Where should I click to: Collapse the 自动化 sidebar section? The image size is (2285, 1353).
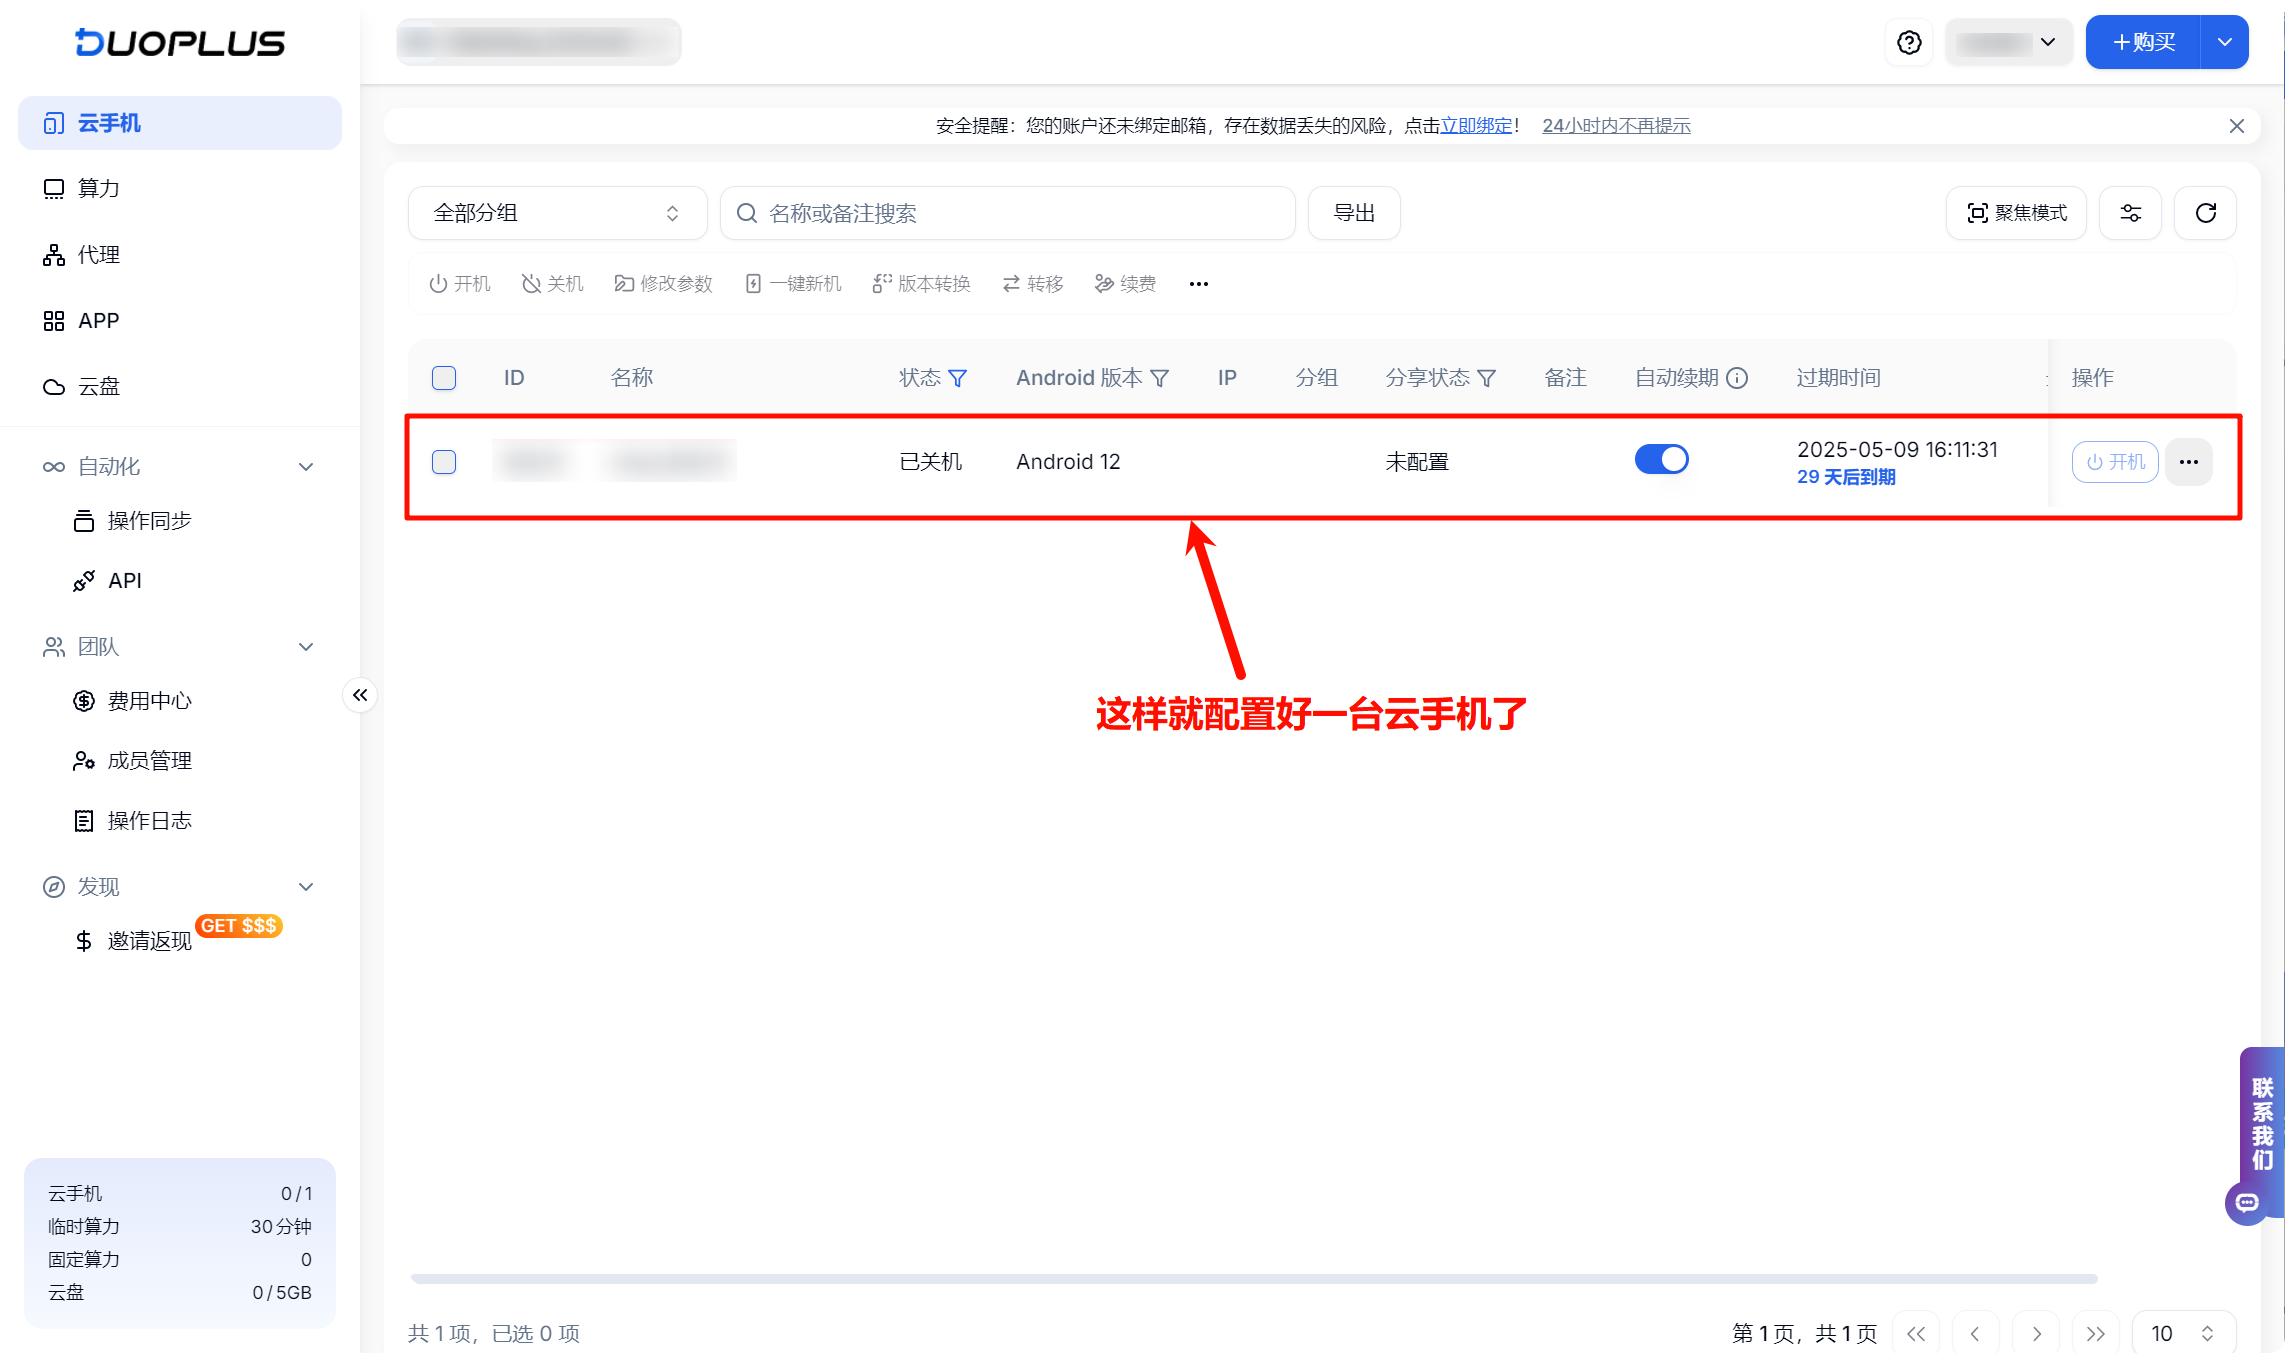pos(306,466)
